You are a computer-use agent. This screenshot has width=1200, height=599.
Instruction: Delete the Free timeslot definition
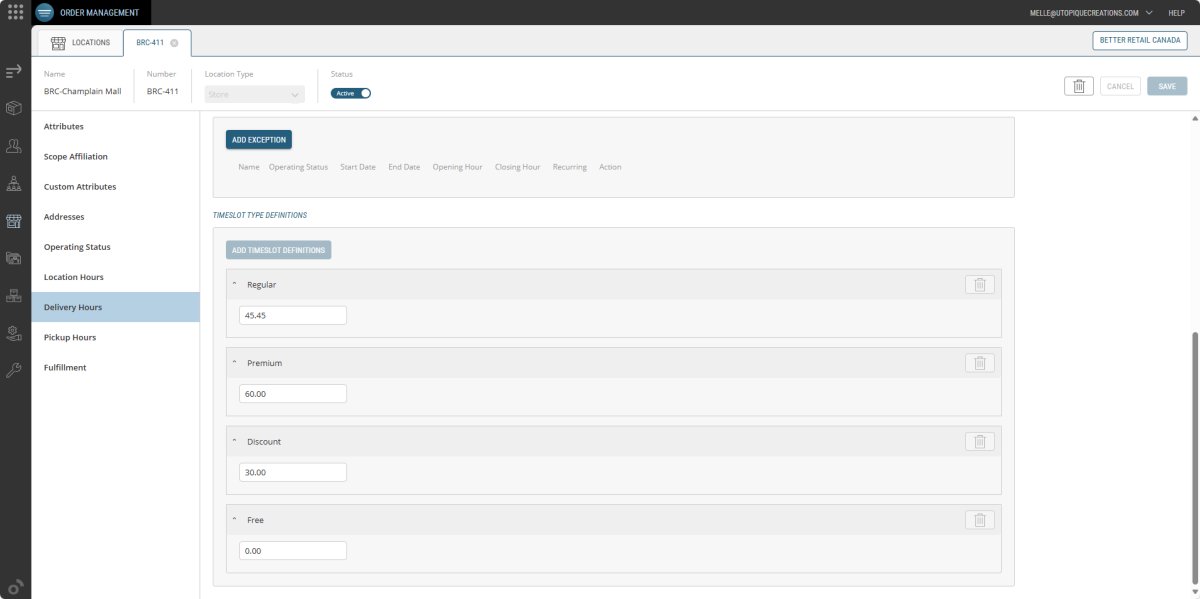tap(979, 520)
